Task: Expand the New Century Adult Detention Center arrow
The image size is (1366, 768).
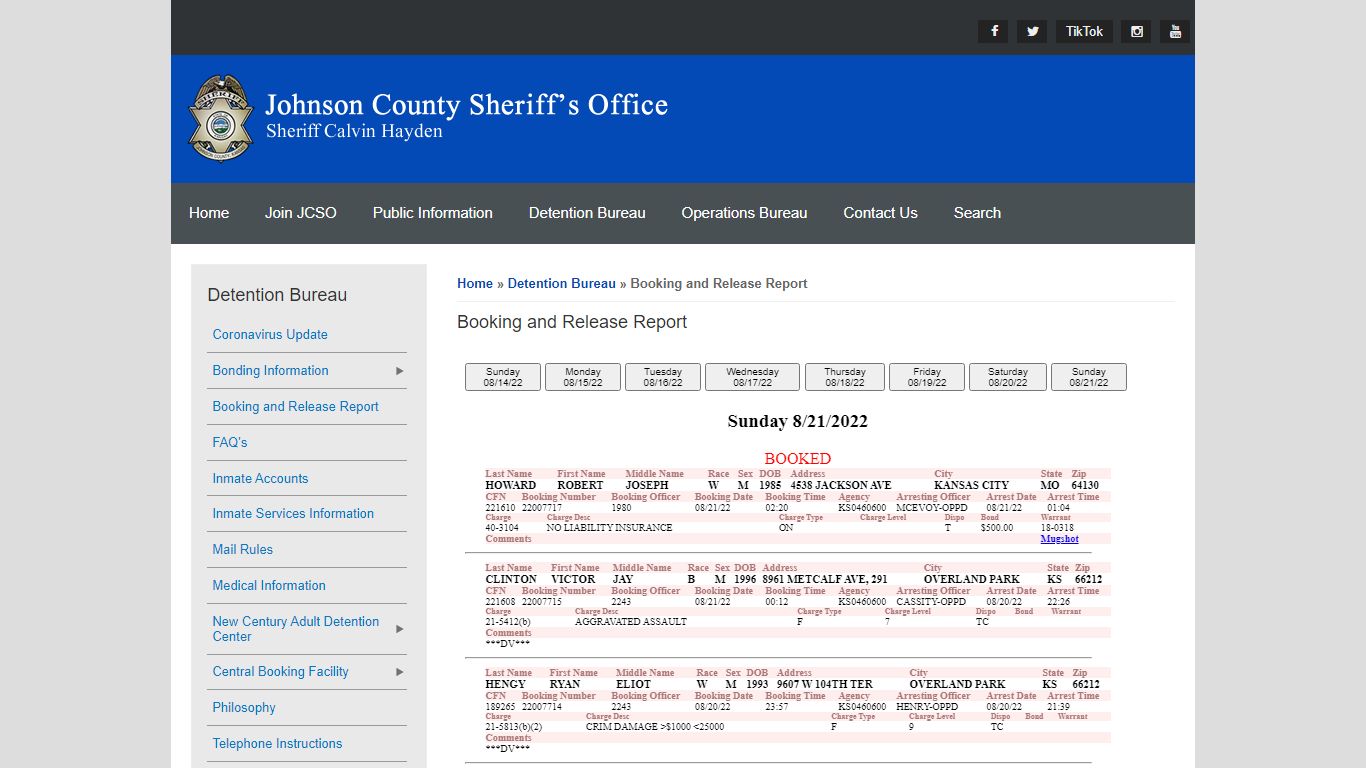Action: coord(400,629)
